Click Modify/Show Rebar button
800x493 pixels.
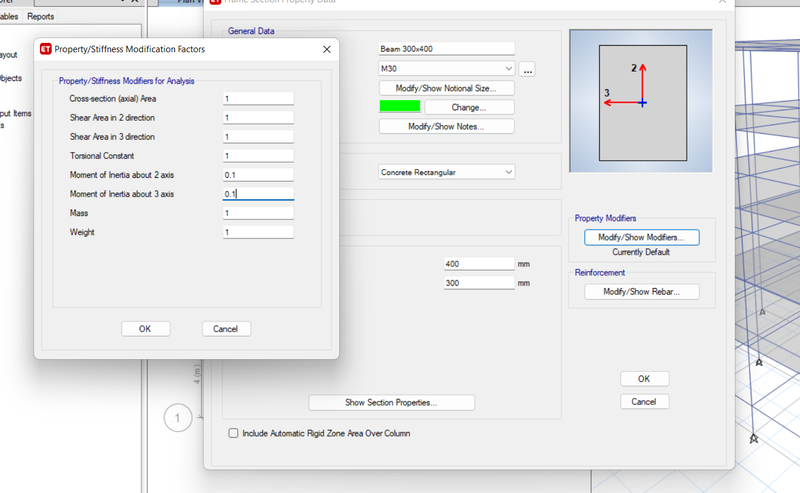pyautogui.click(x=641, y=291)
